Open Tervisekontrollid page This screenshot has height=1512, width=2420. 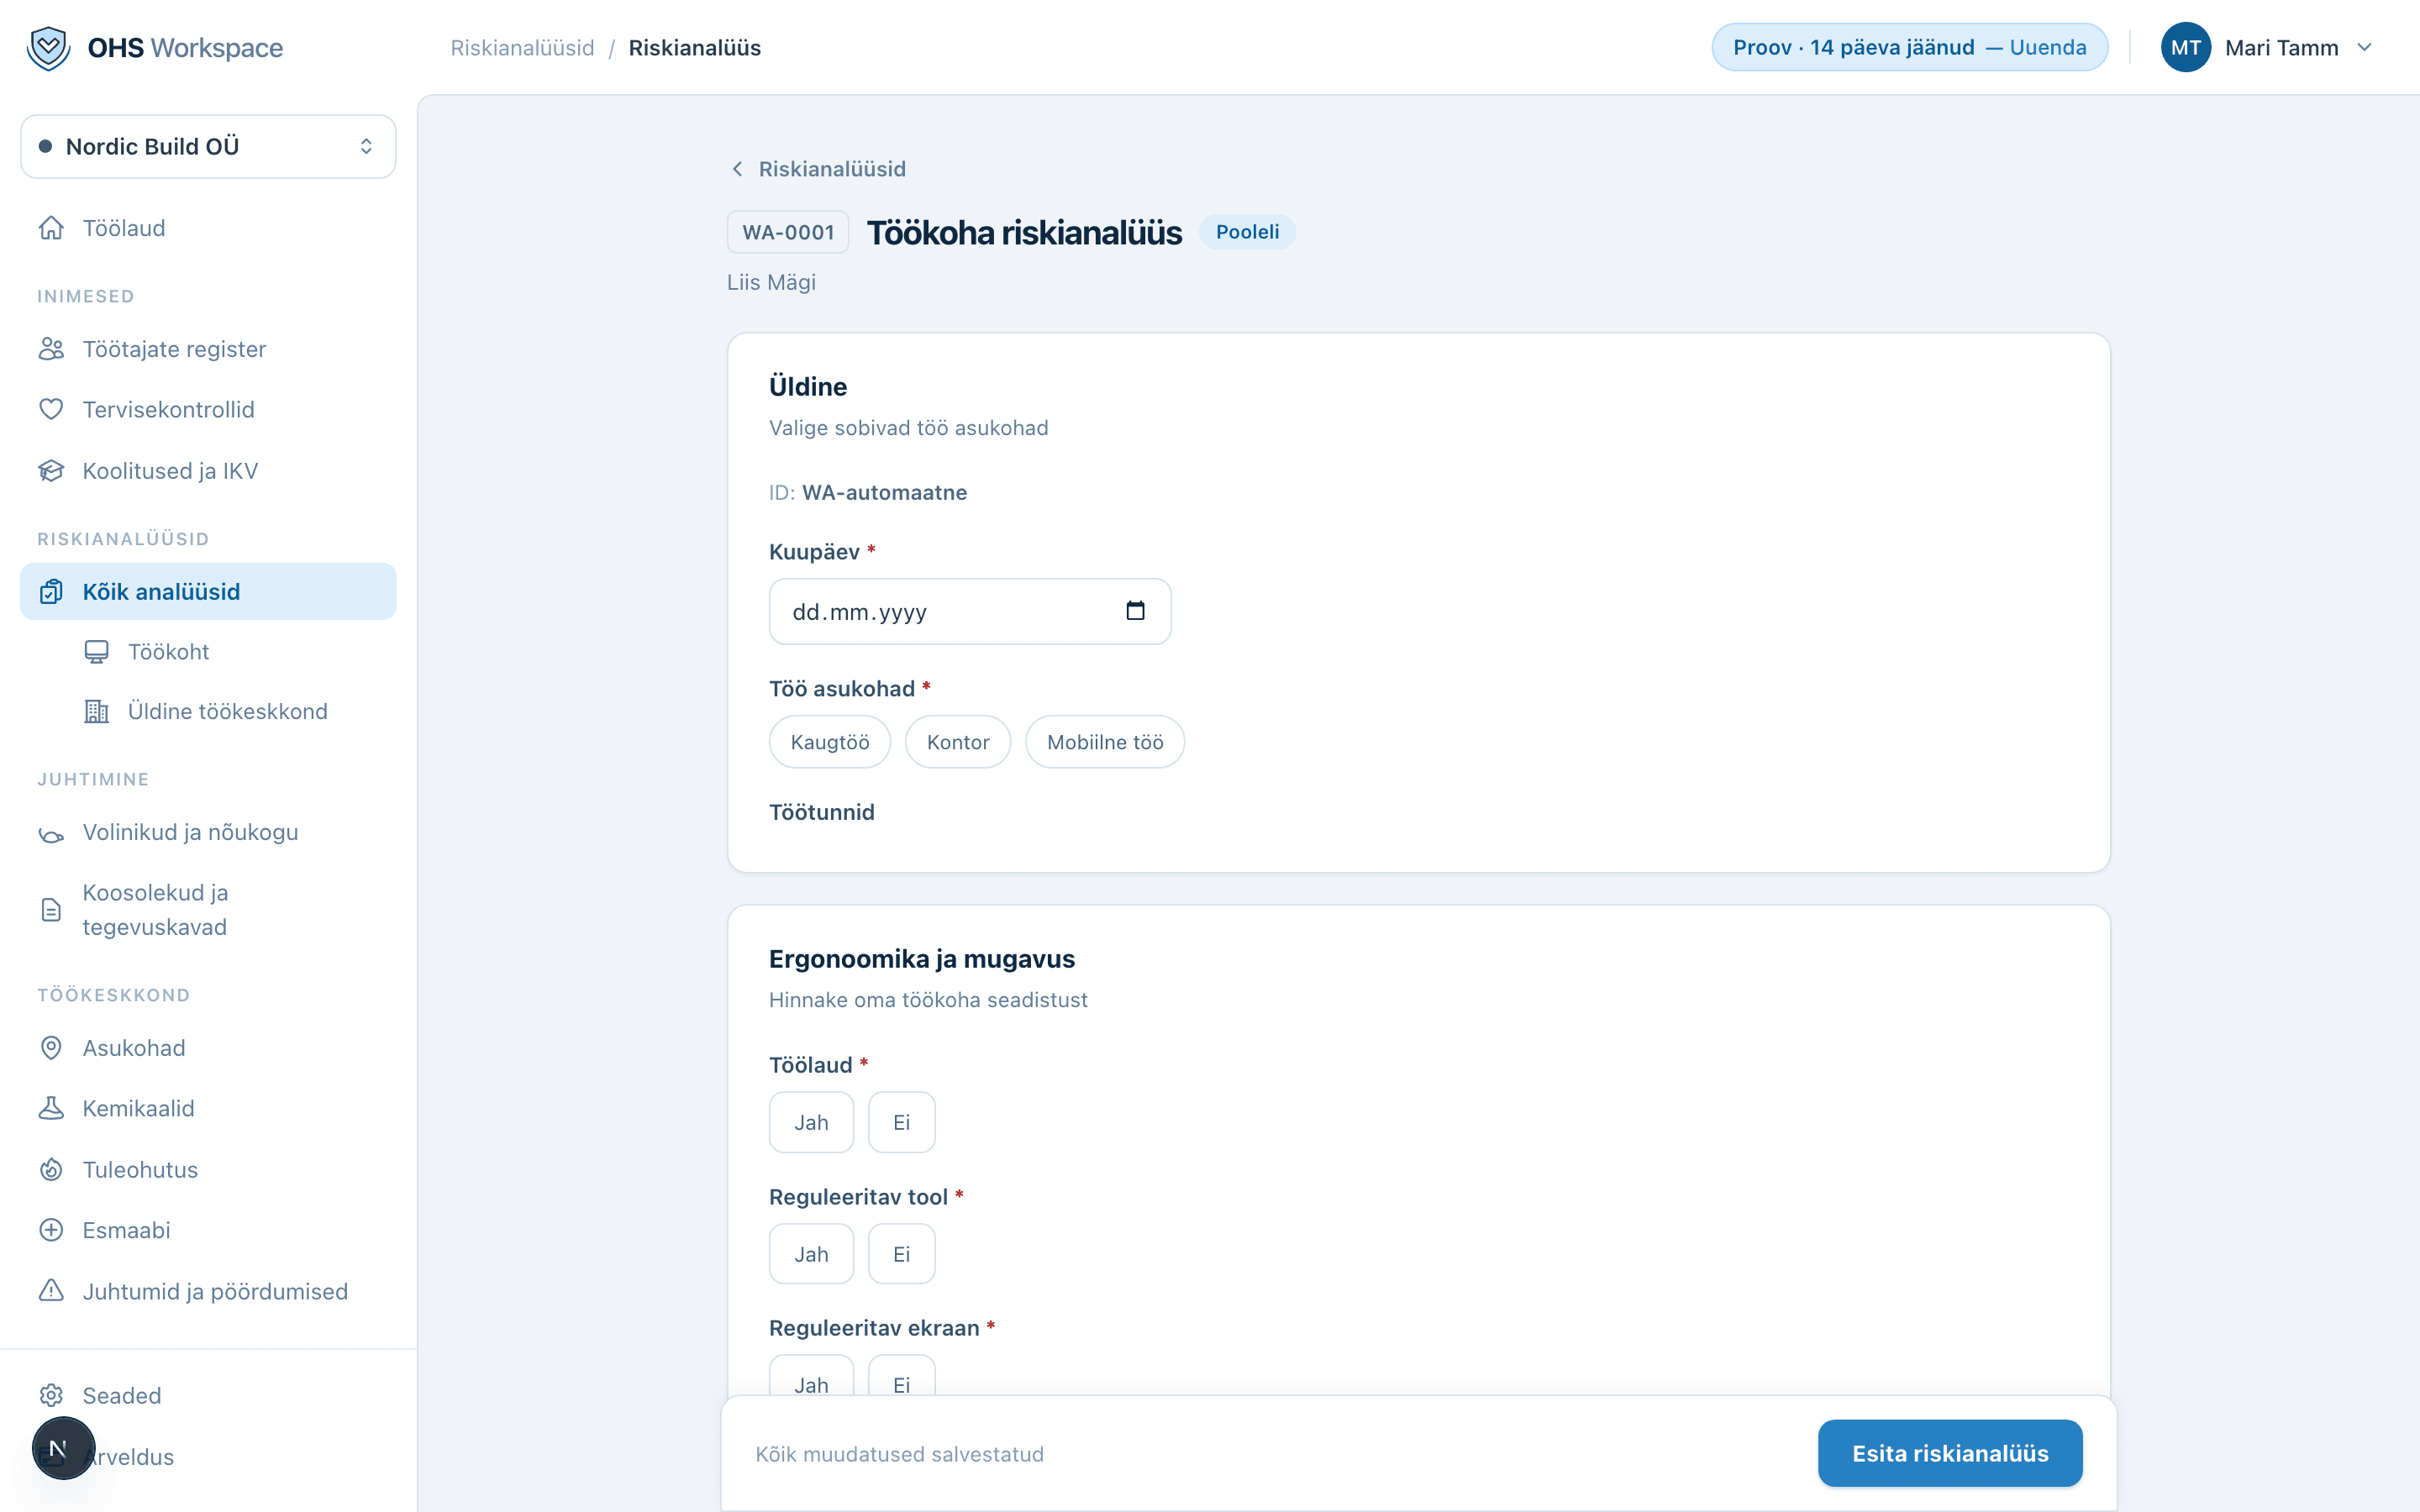point(208,409)
